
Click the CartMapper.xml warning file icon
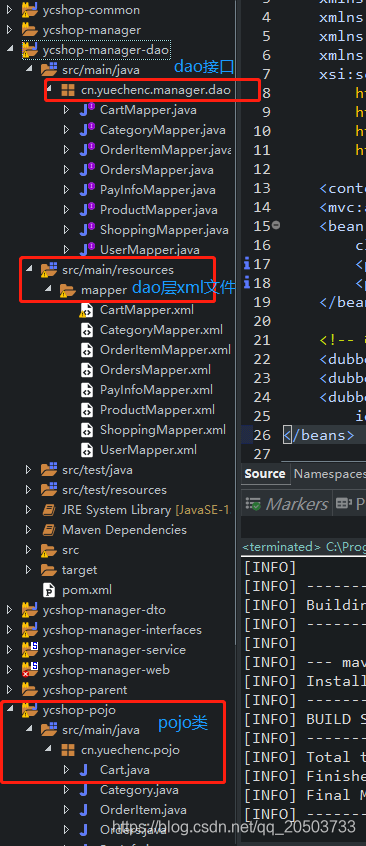pyautogui.click(x=86, y=310)
